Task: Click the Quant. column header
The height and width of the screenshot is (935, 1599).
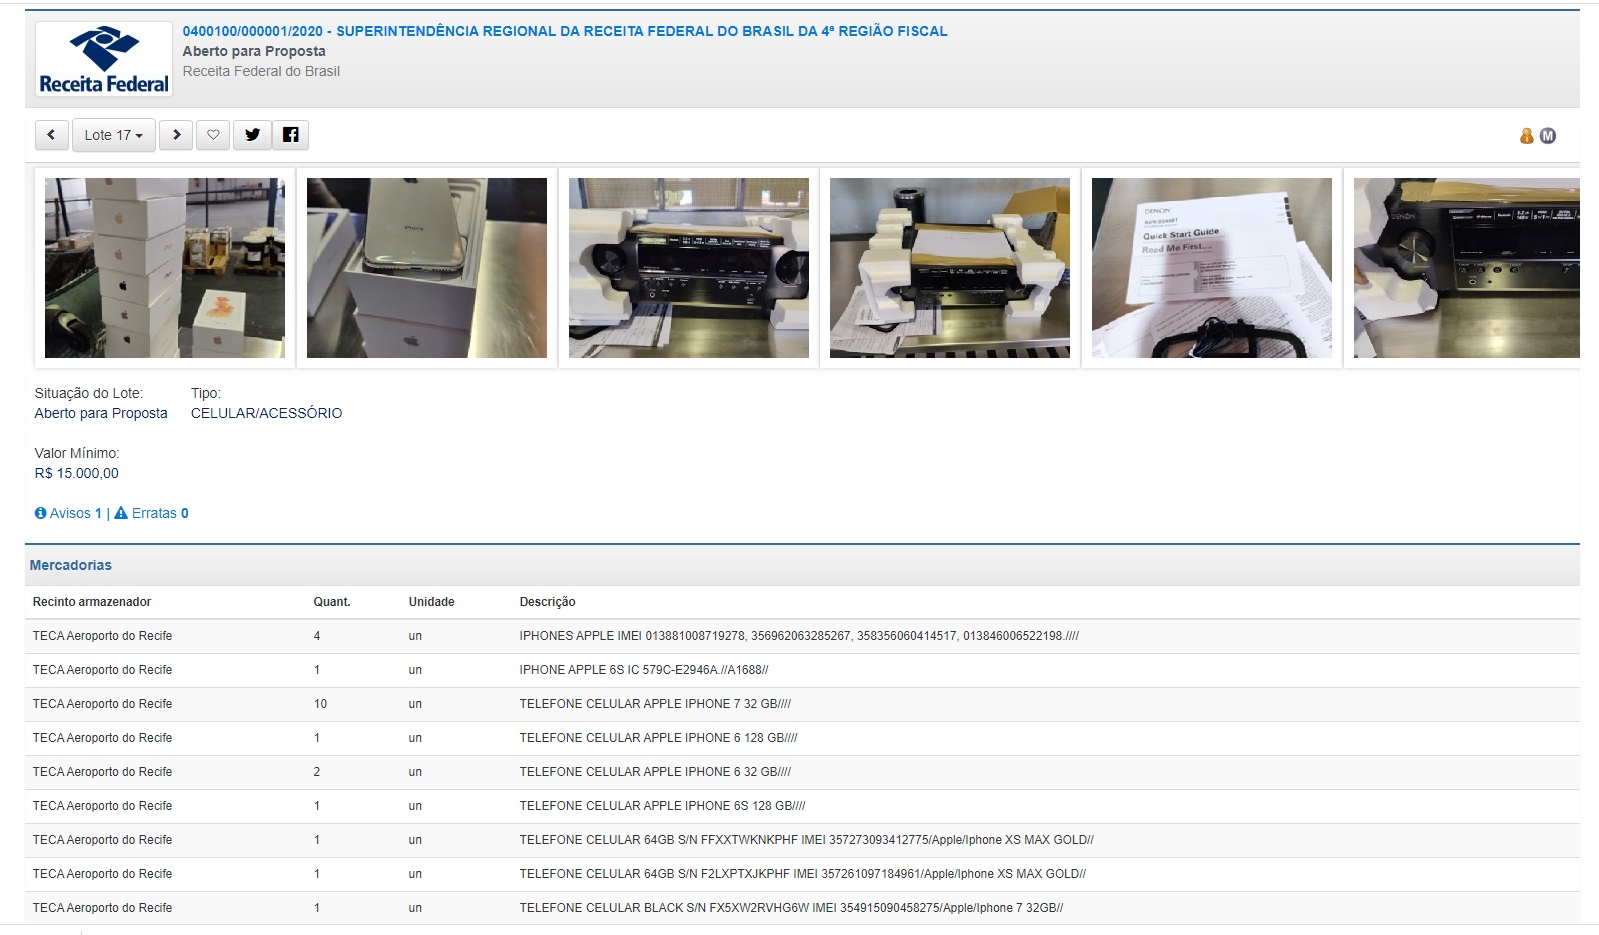Action: tap(332, 602)
